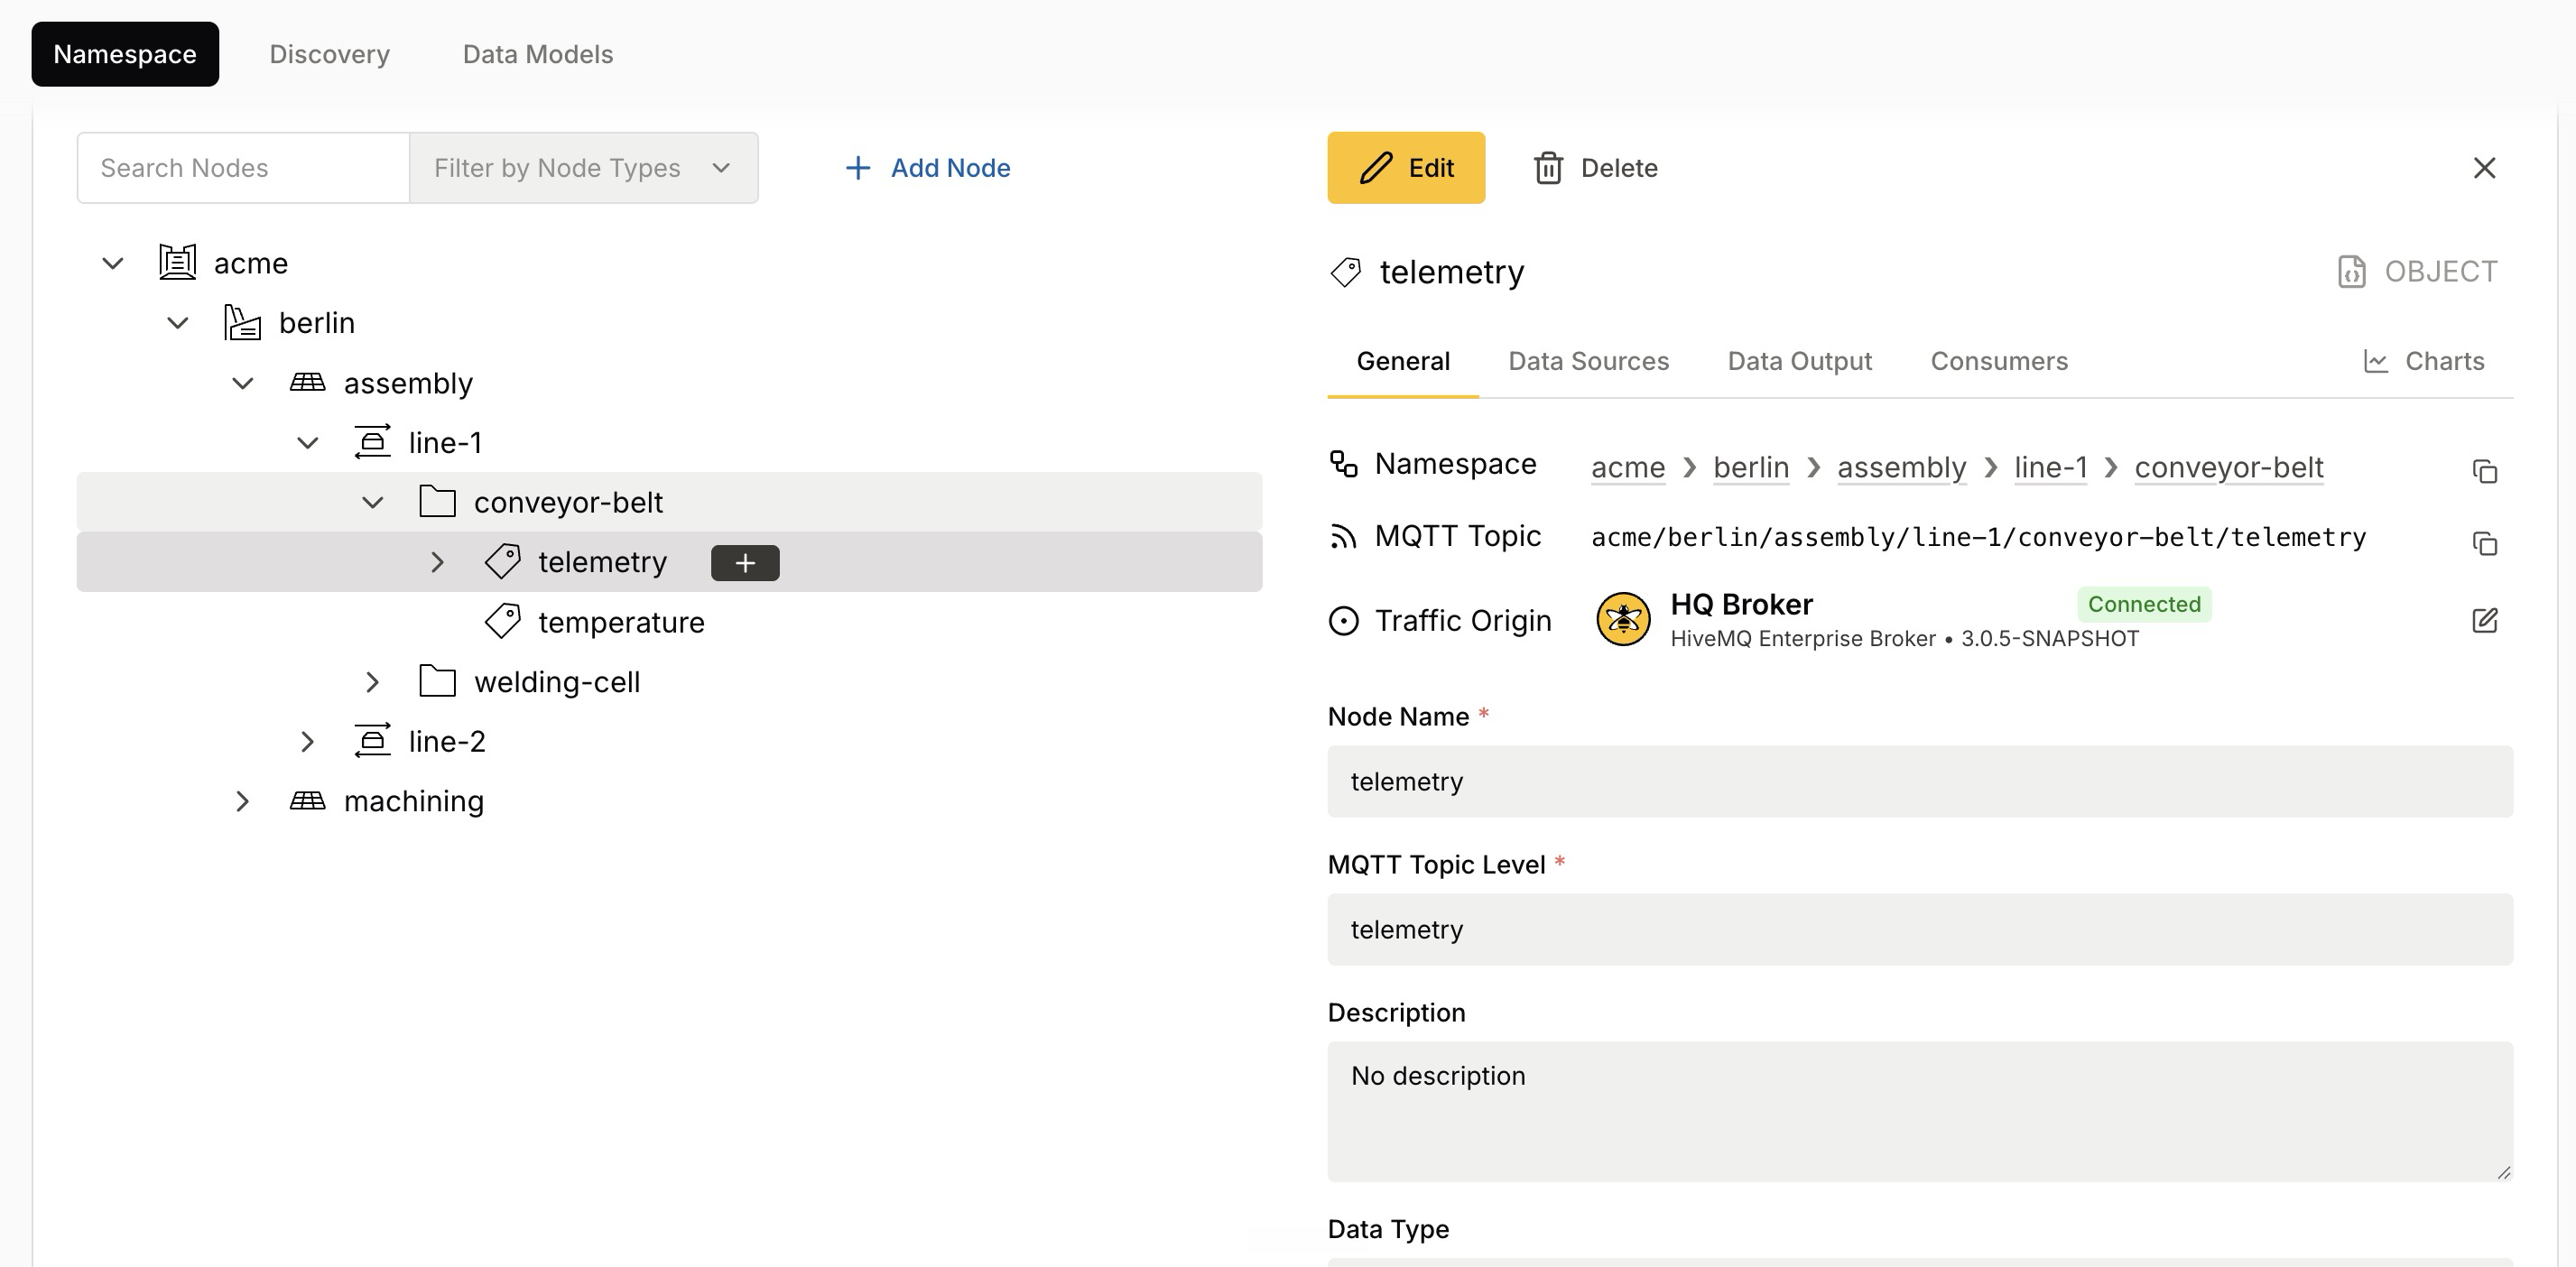Switch to the Data Sources tab
Screen dimensions: 2576x1267
point(1588,361)
